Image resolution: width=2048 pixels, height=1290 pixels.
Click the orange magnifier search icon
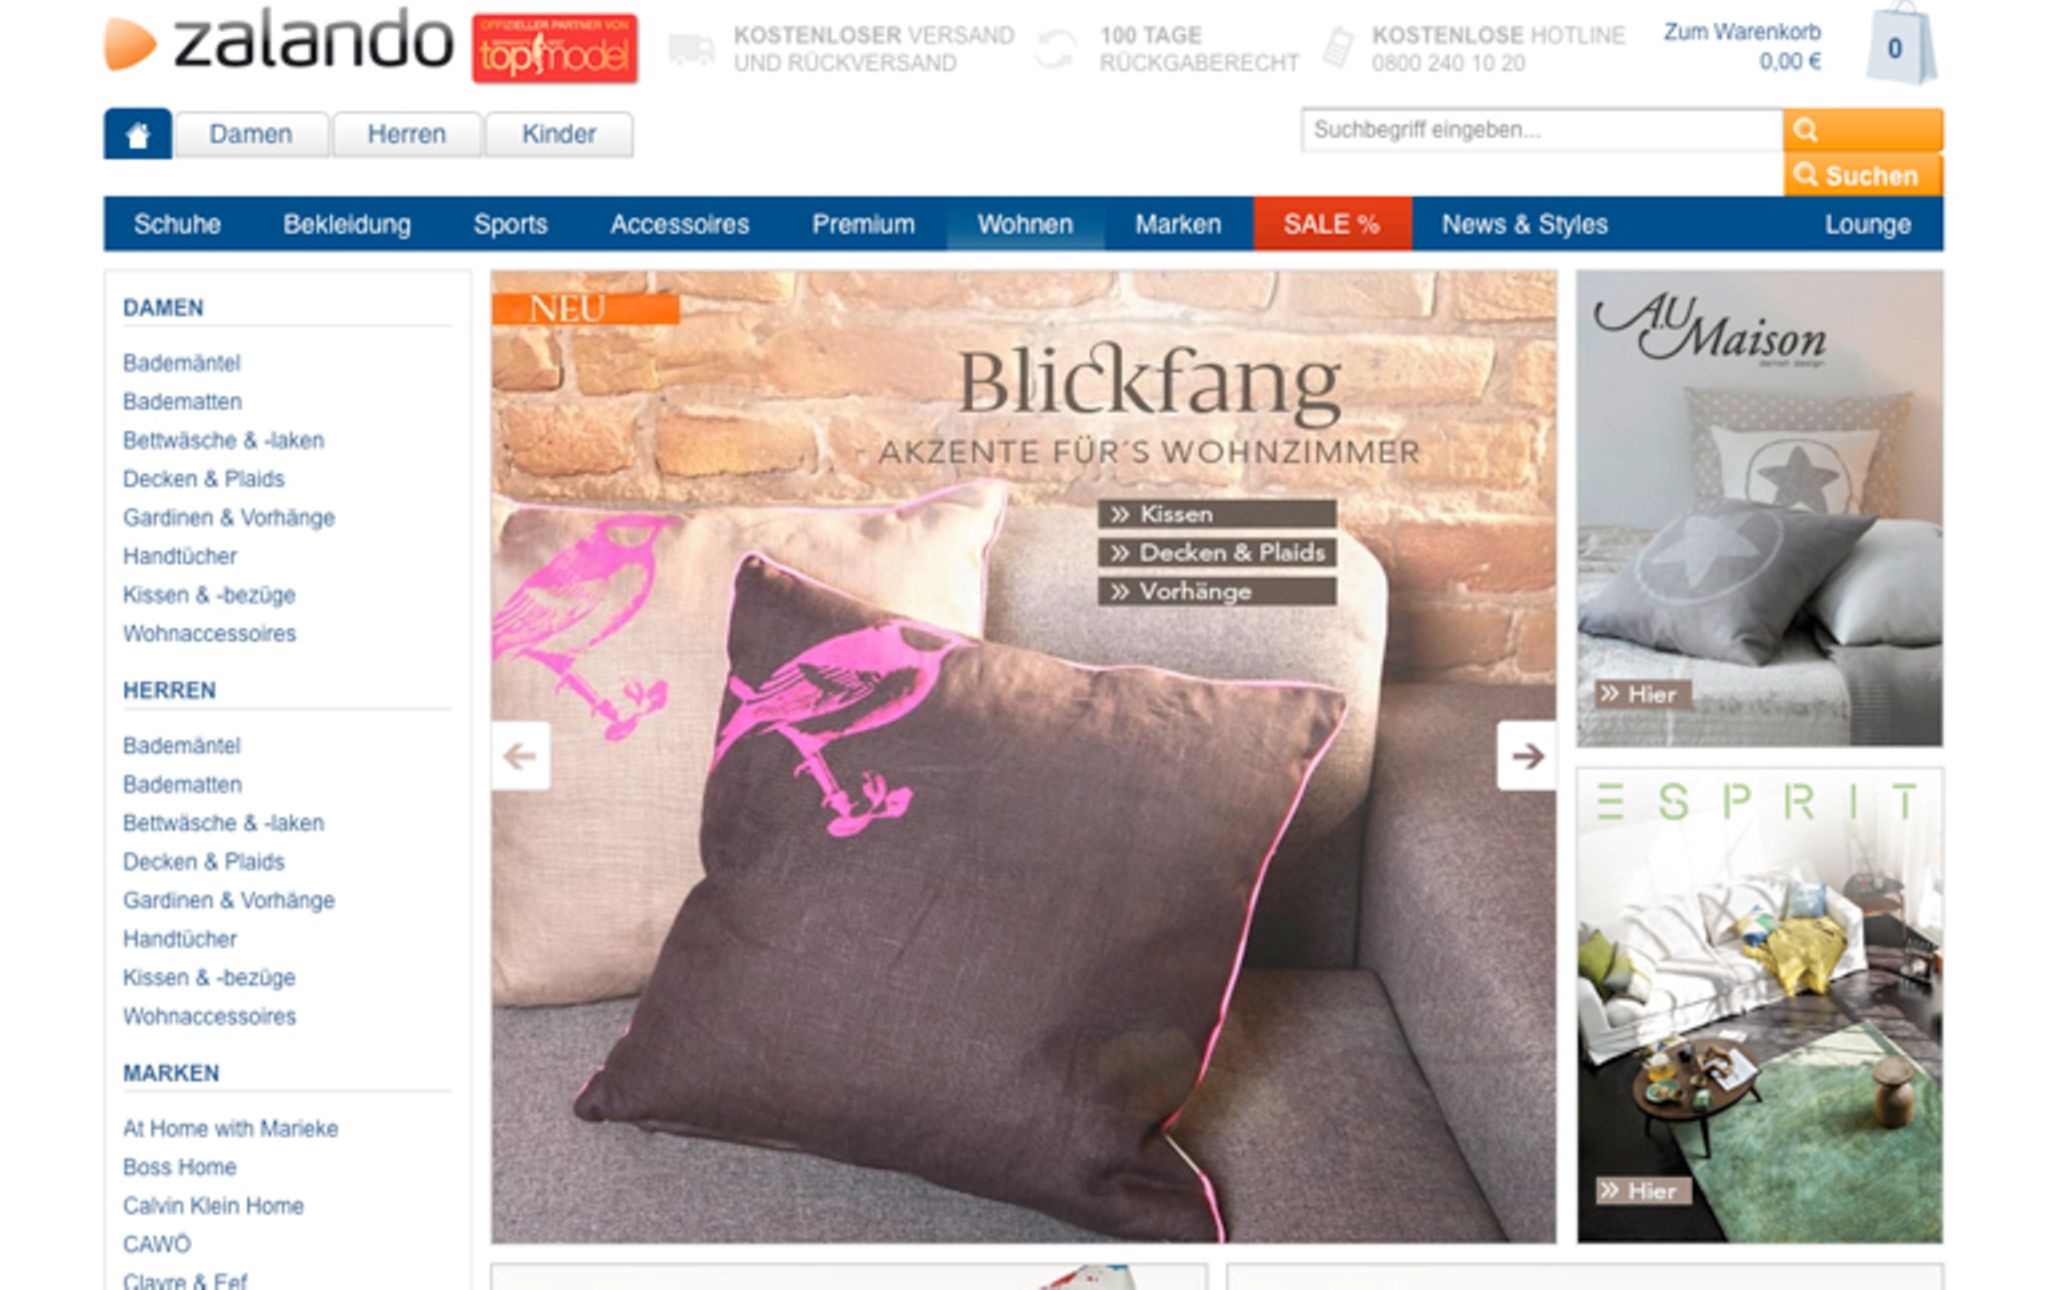[1862, 130]
